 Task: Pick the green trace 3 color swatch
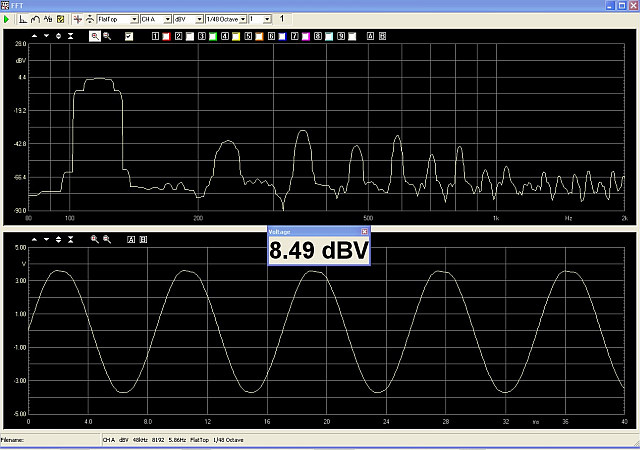click(x=213, y=36)
